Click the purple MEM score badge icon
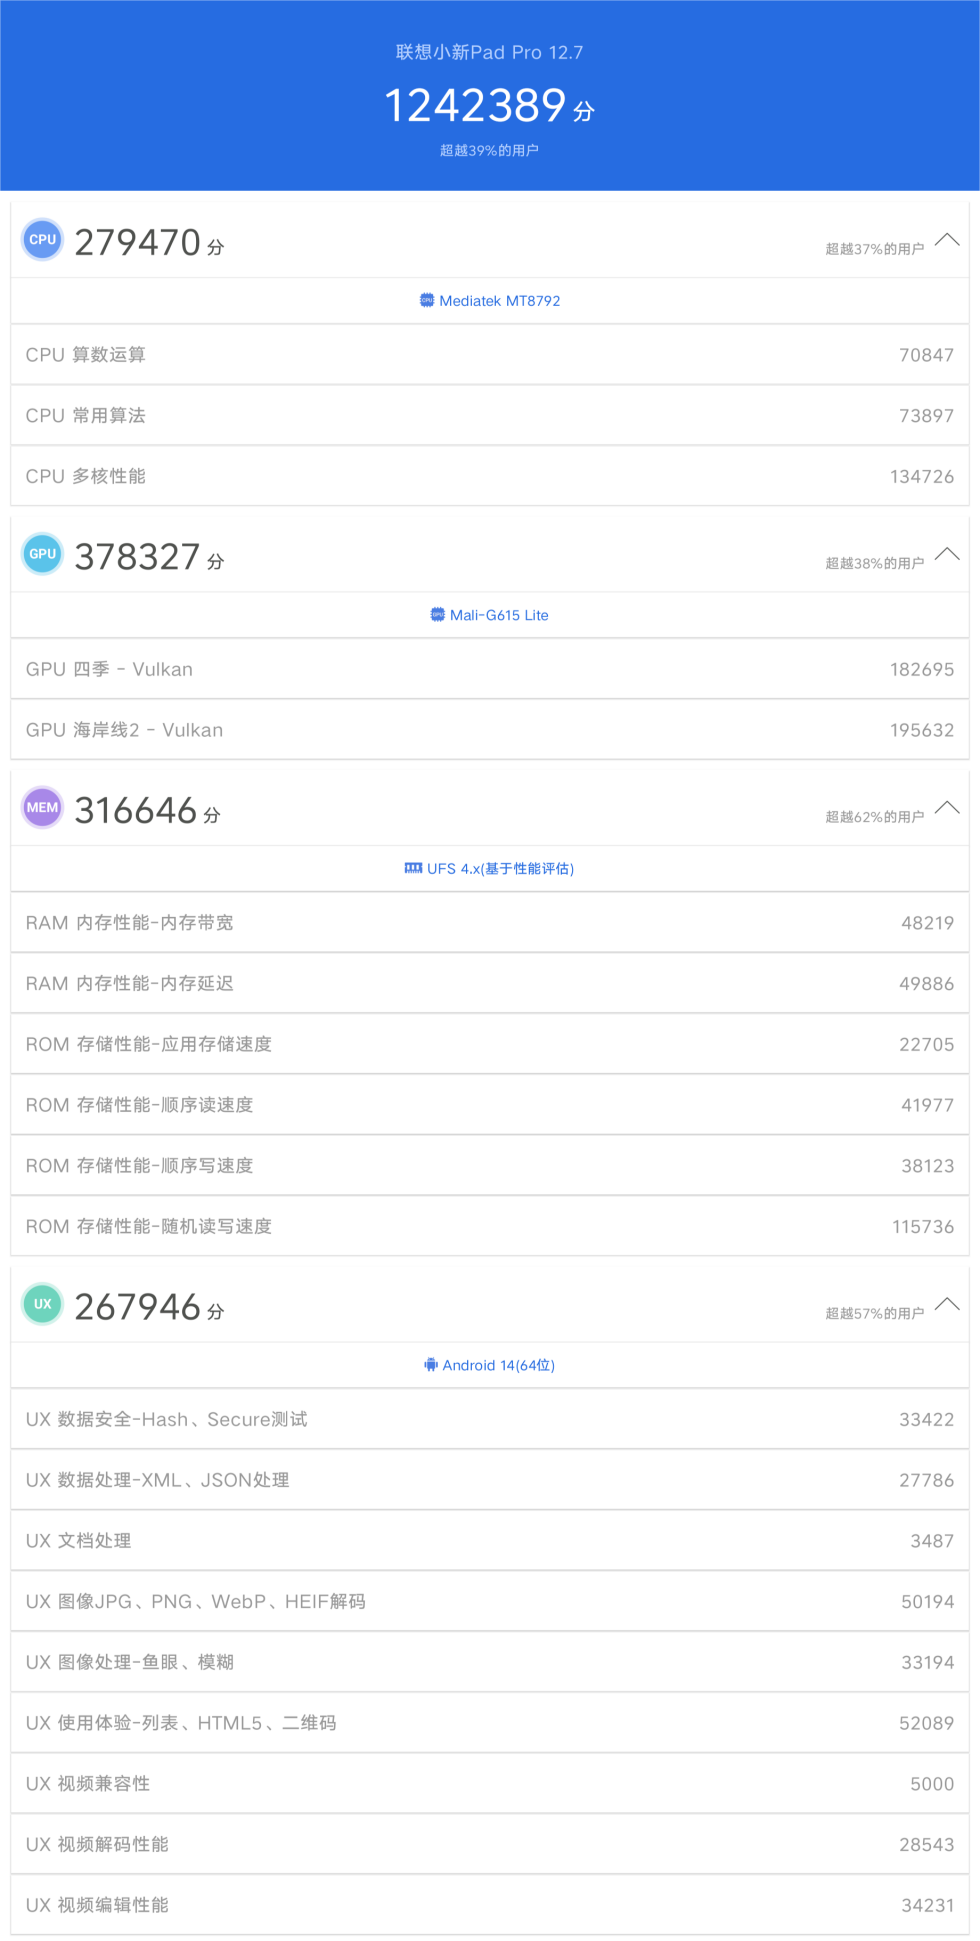The height and width of the screenshot is (1941, 980). (43, 808)
